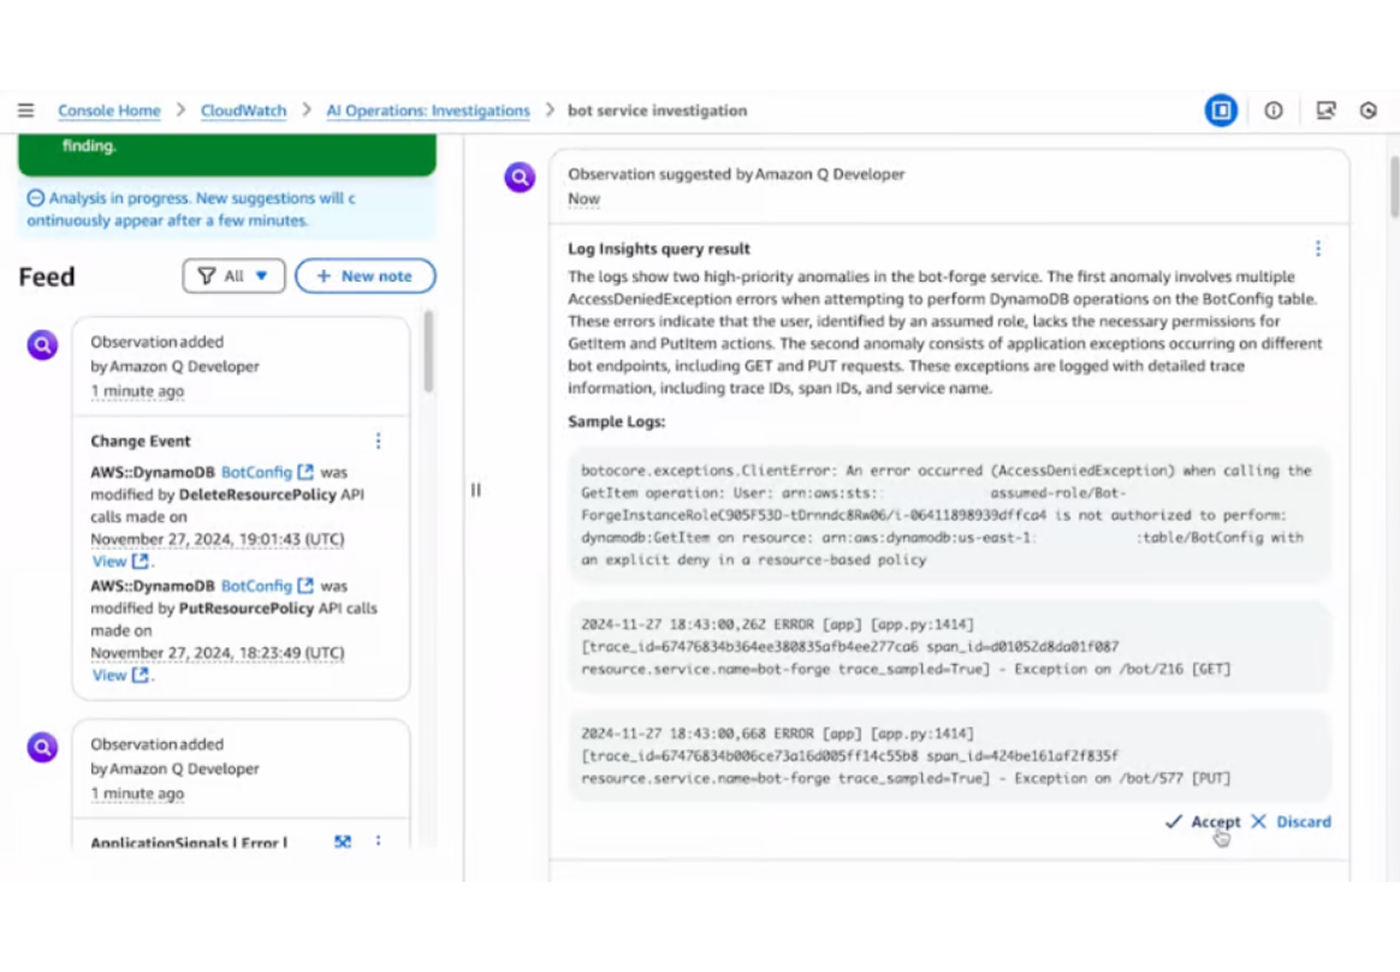Open kebab menu of Change Event card
The height and width of the screenshot is (972, 1400).
[378, 441]
